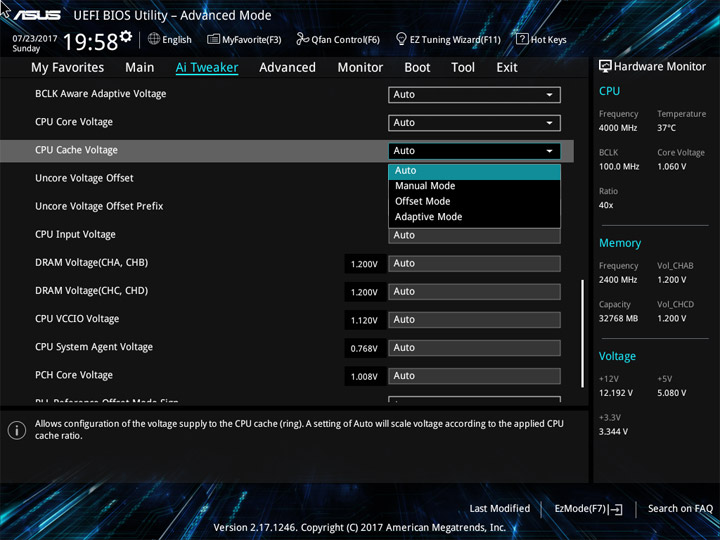Open Qfan Control fan icon
The width and height of the screenshot is (720, 540).
click(x=302, y=39)
